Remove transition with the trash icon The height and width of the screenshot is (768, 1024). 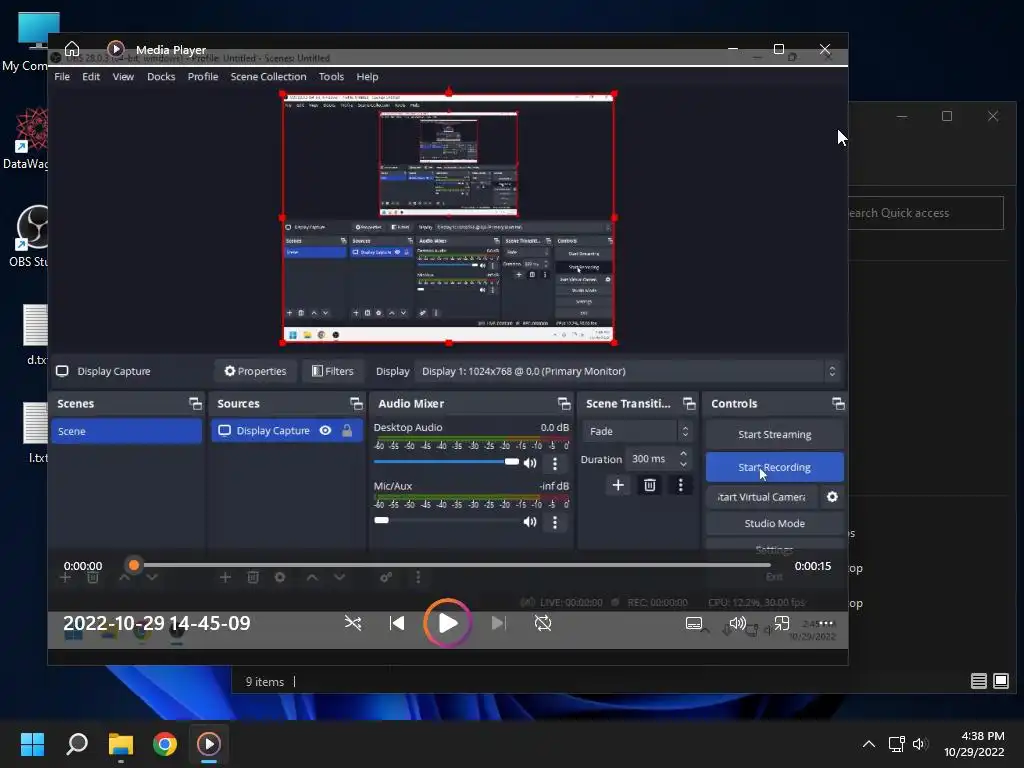650,485
